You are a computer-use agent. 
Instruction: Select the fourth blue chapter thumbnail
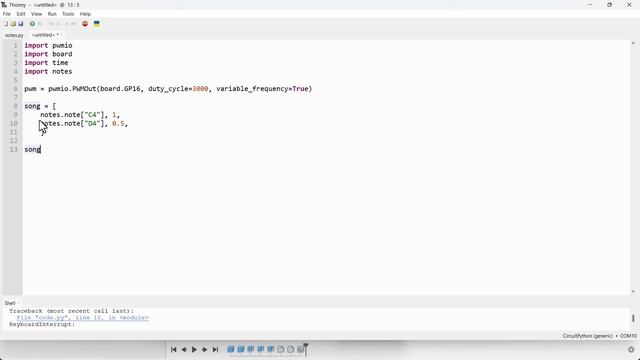[x=260, y=349]
